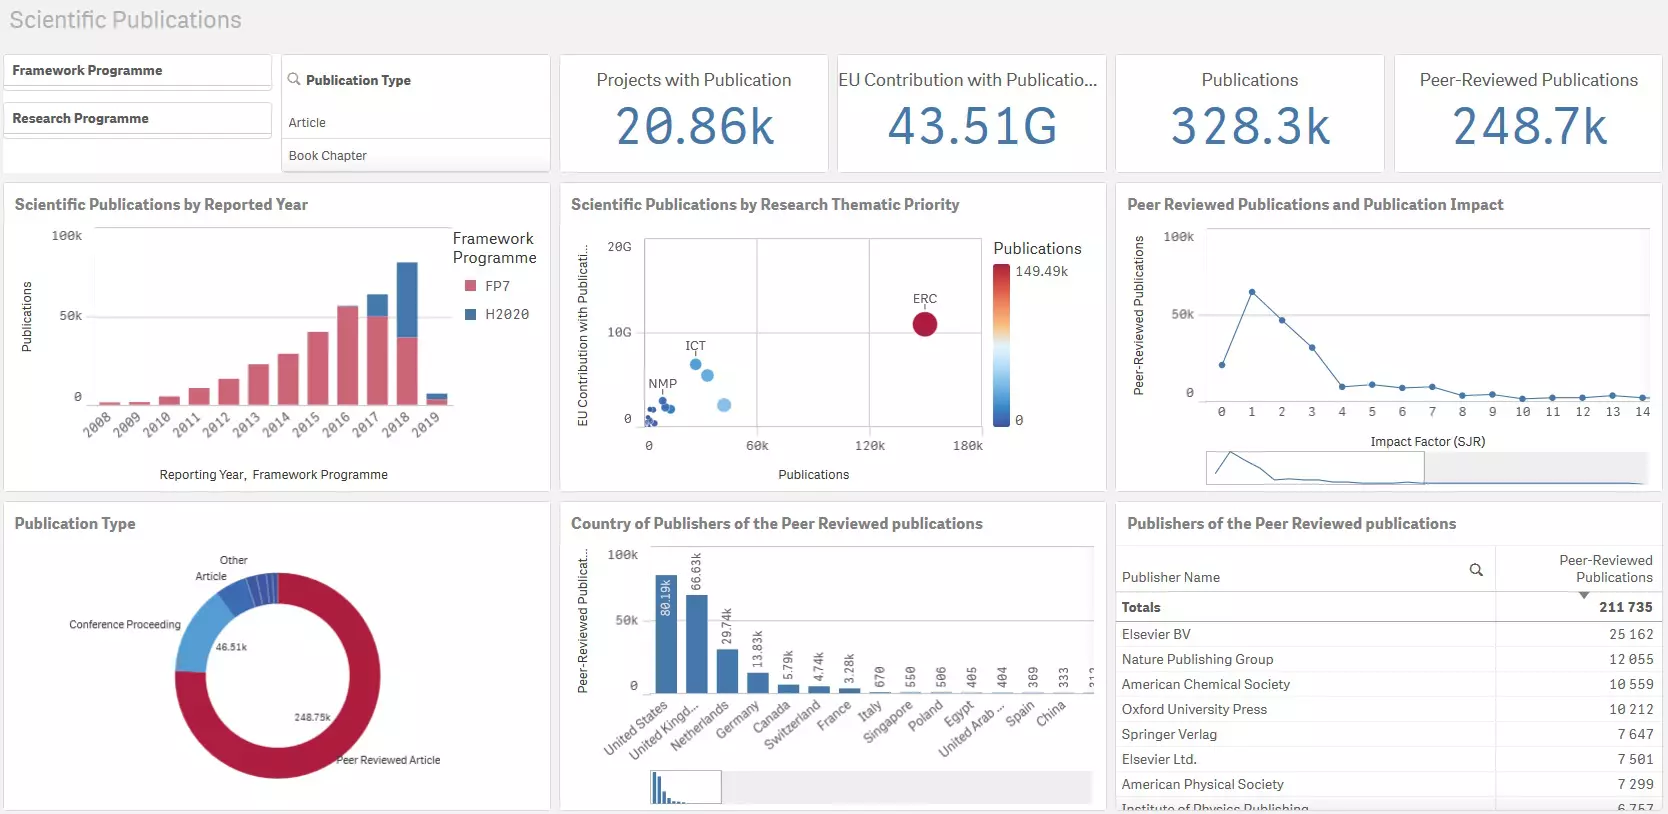Click the FP7 legend color square

tap(470, 286)
